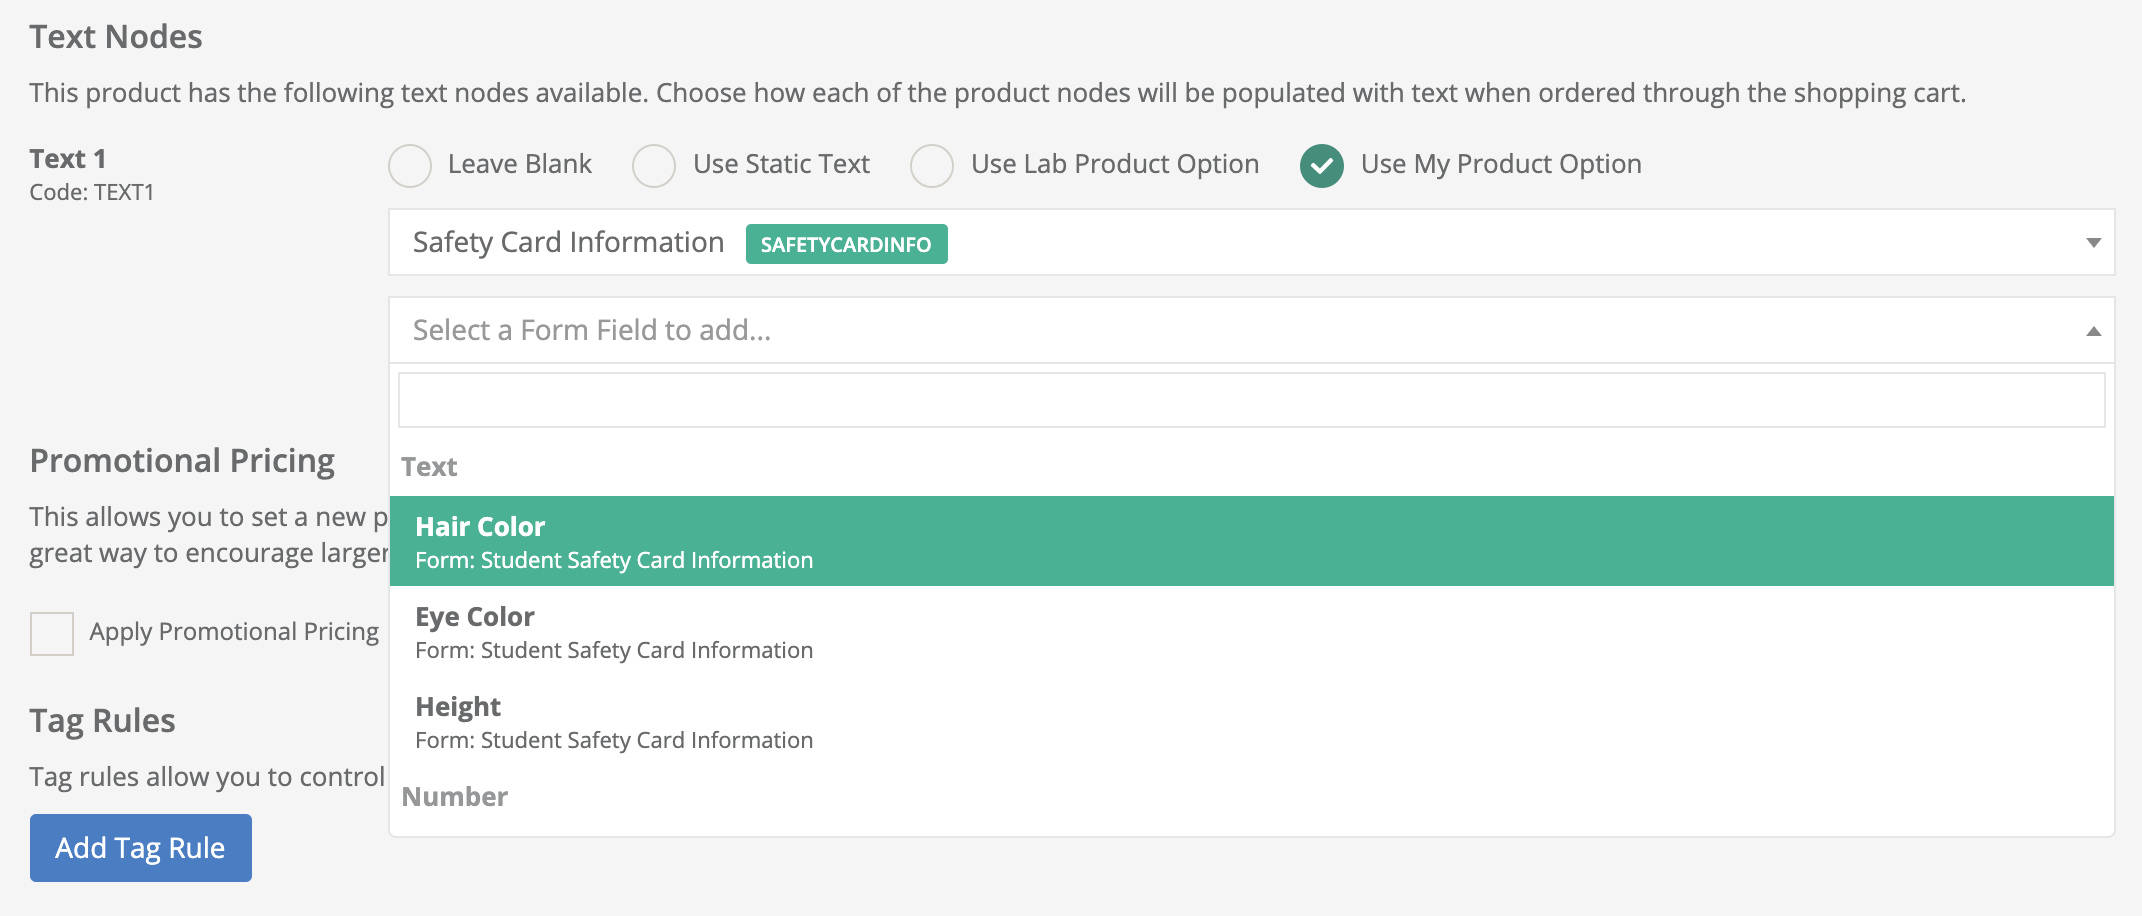
Task: Click the Use My Product Option label
Action: click(1501, 164)
